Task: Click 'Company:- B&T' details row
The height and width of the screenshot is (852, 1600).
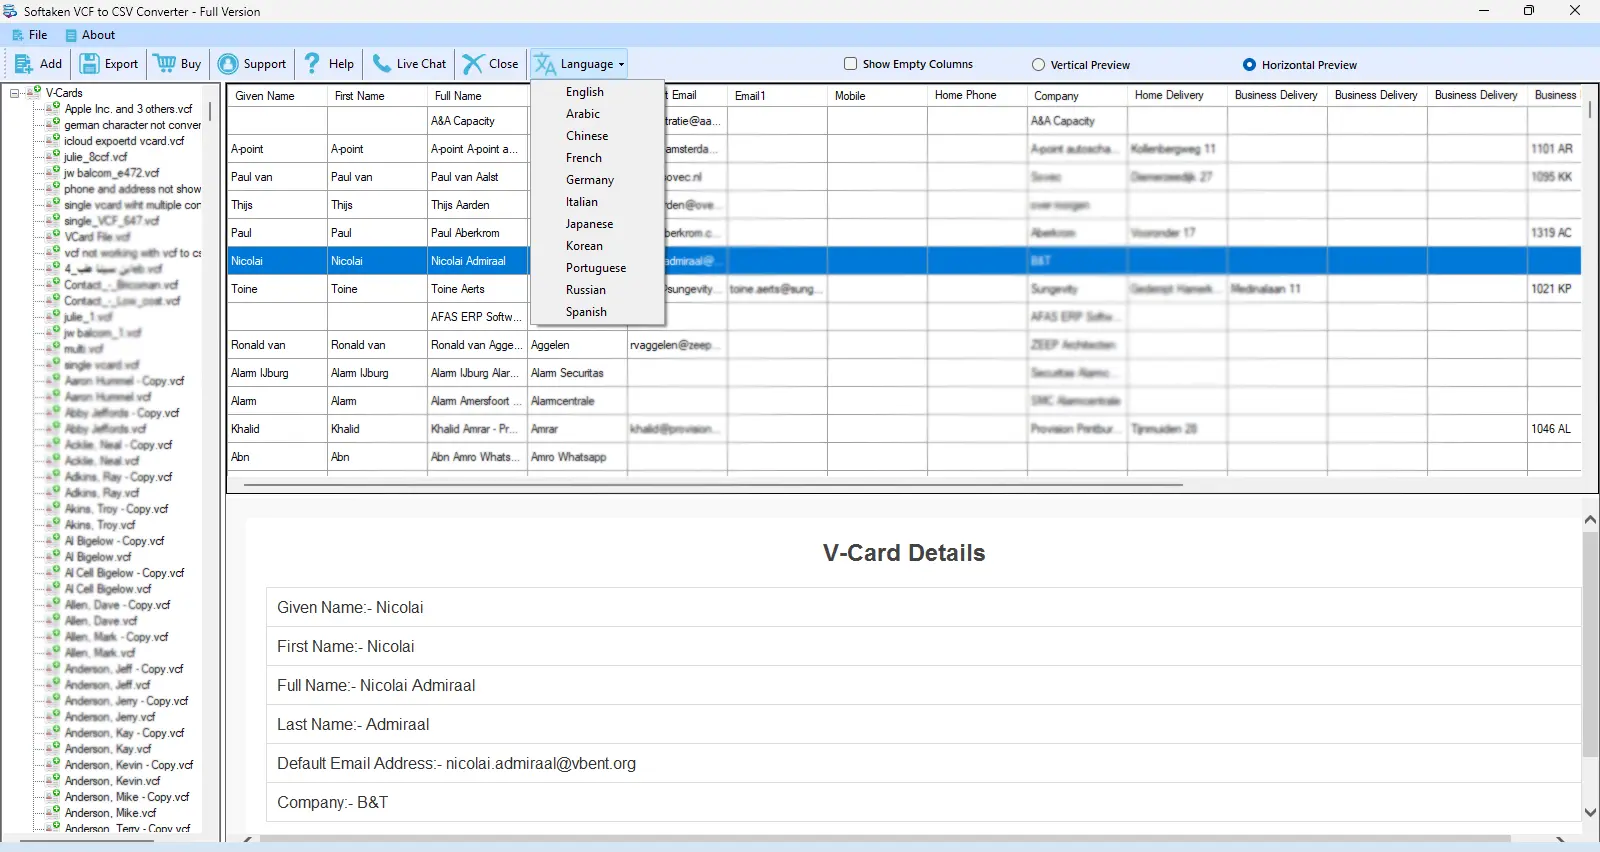Action: [x=922, y=802]
